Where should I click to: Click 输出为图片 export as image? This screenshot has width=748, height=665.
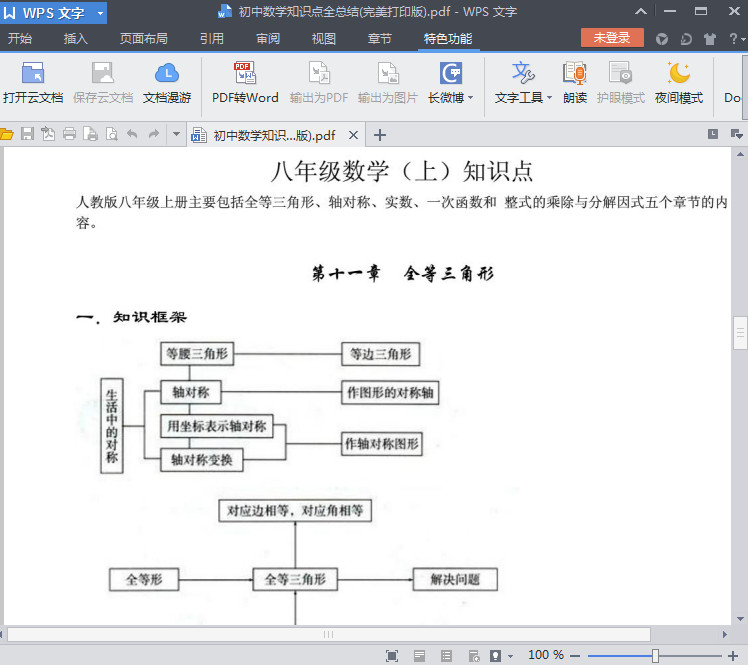(x=388, y=83)
